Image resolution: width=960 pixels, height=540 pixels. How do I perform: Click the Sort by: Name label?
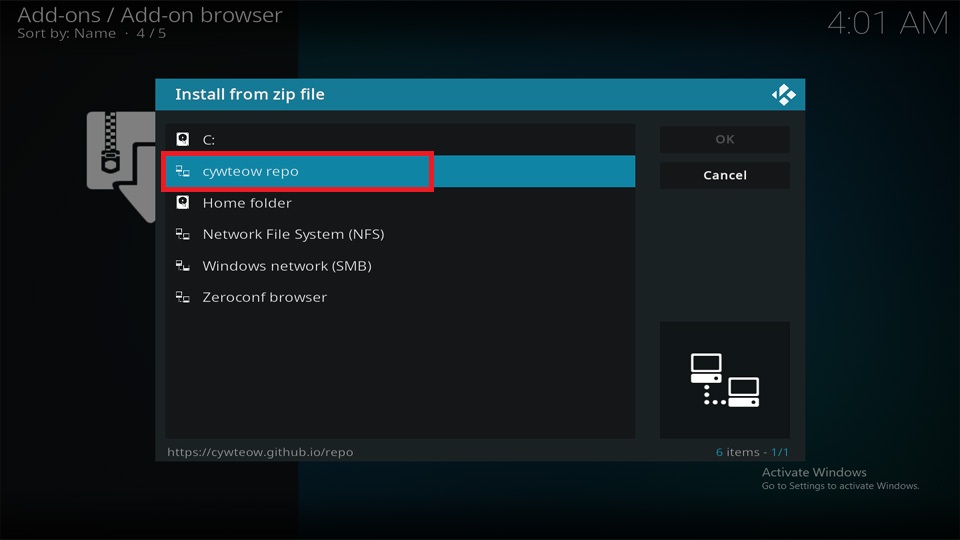[66, 34]
